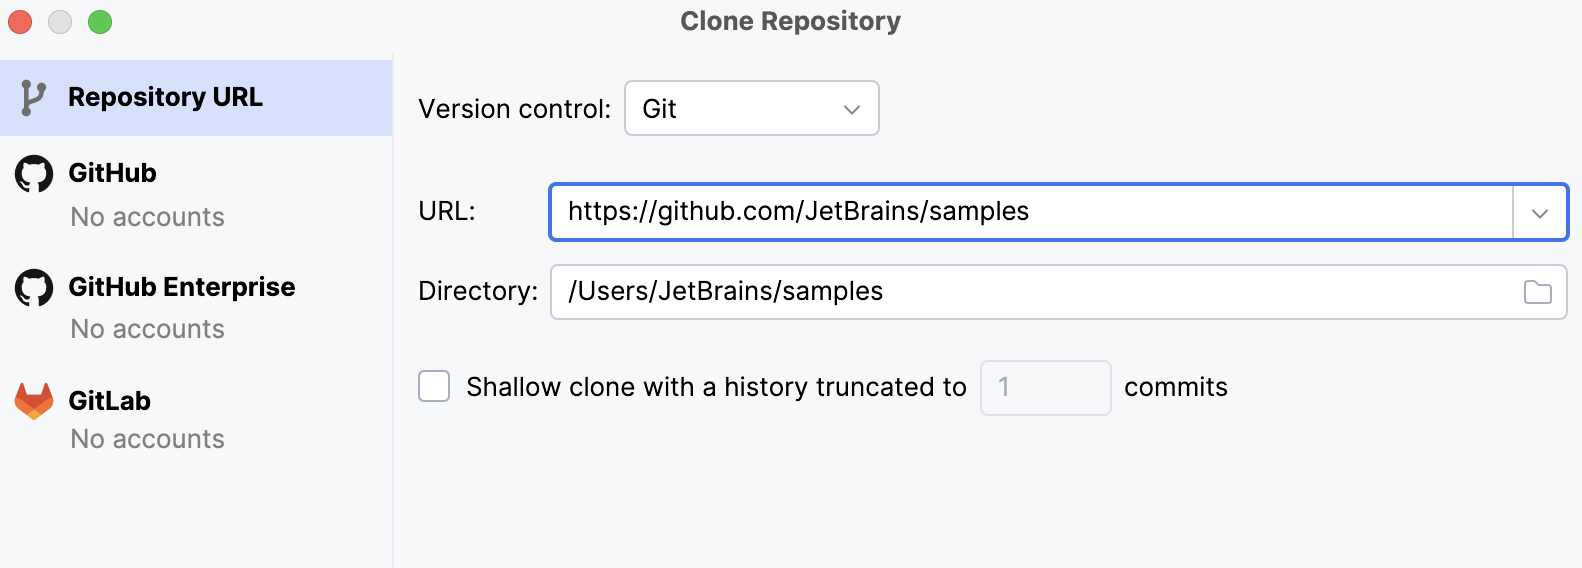Open the Version control Git dropdown
The width and height of the screenshot is (1582, 568).
click(x=751, y=108)
